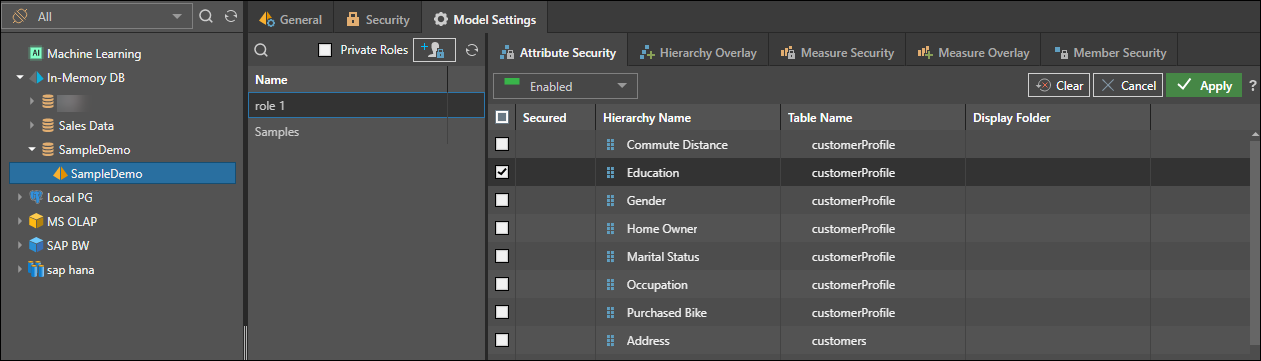
Task: Expand the sap hana node
Action: click(x=21, y=270)
